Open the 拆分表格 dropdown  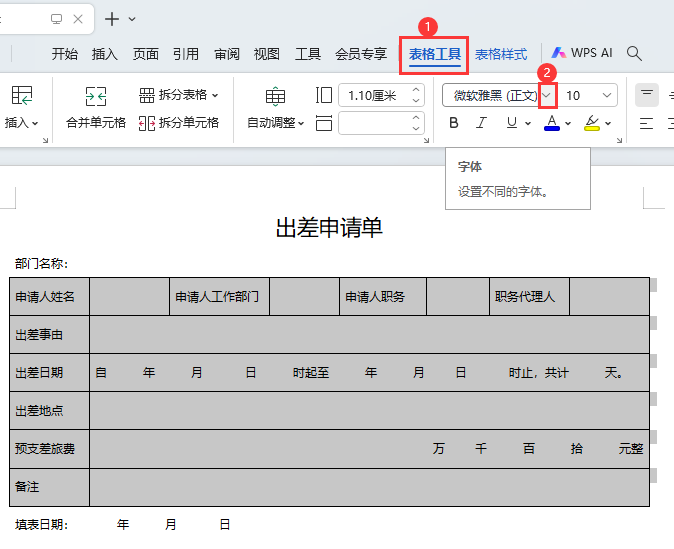coord(215,95)
